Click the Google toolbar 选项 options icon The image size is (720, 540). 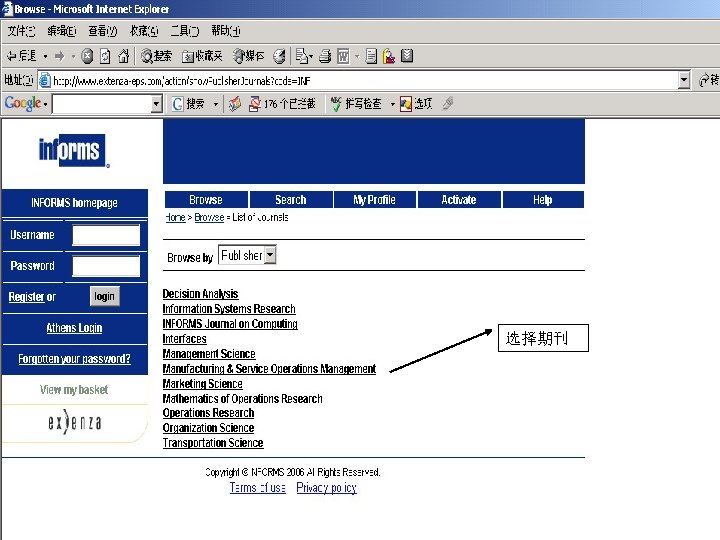click(x=416, y=104)
